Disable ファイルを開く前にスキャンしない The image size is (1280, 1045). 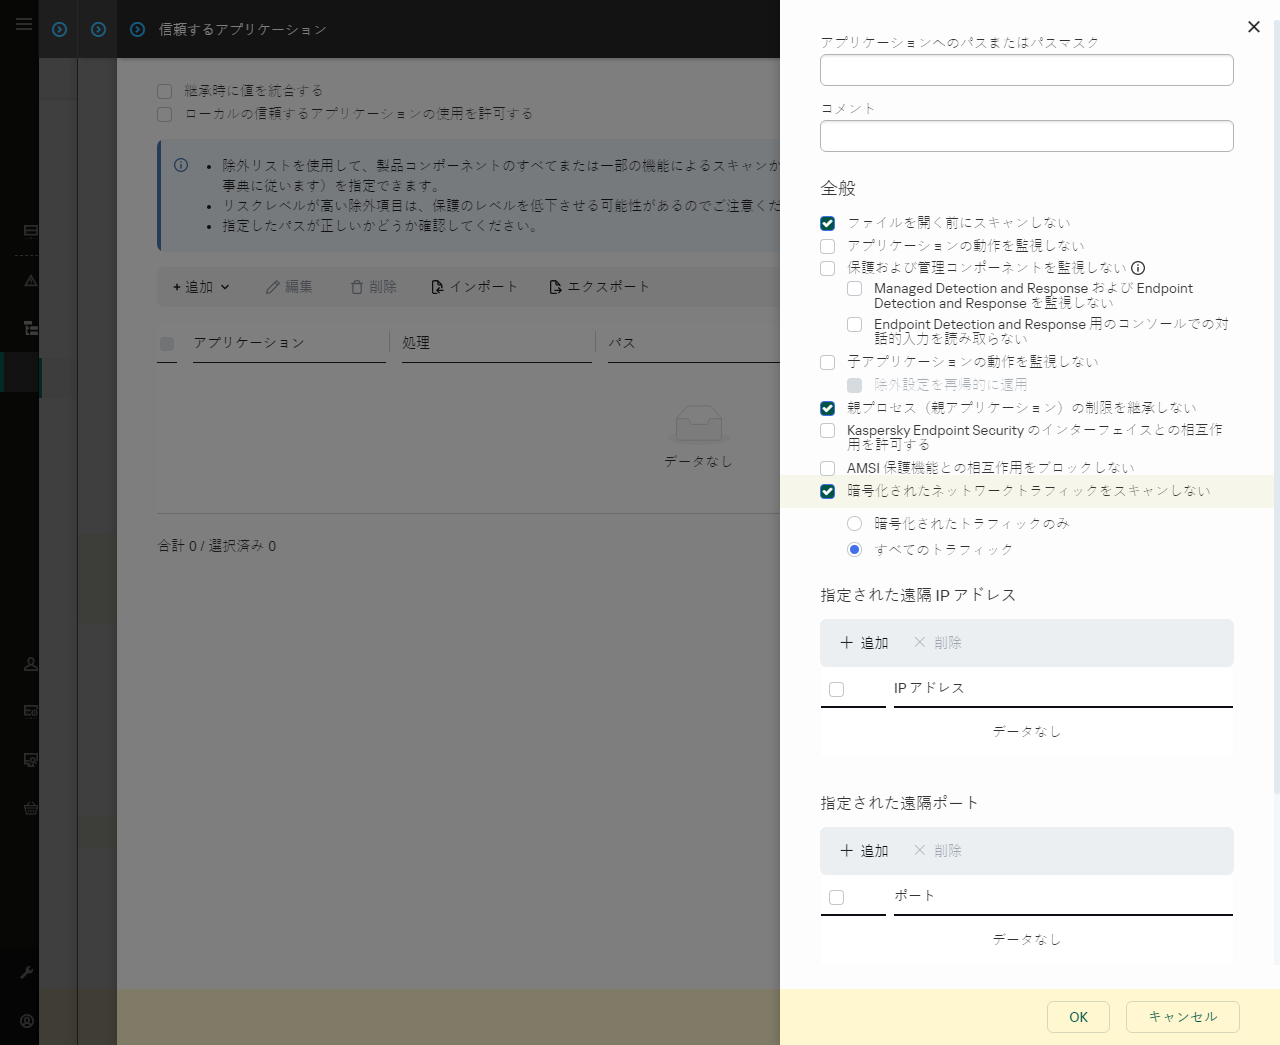pos(827,222)
